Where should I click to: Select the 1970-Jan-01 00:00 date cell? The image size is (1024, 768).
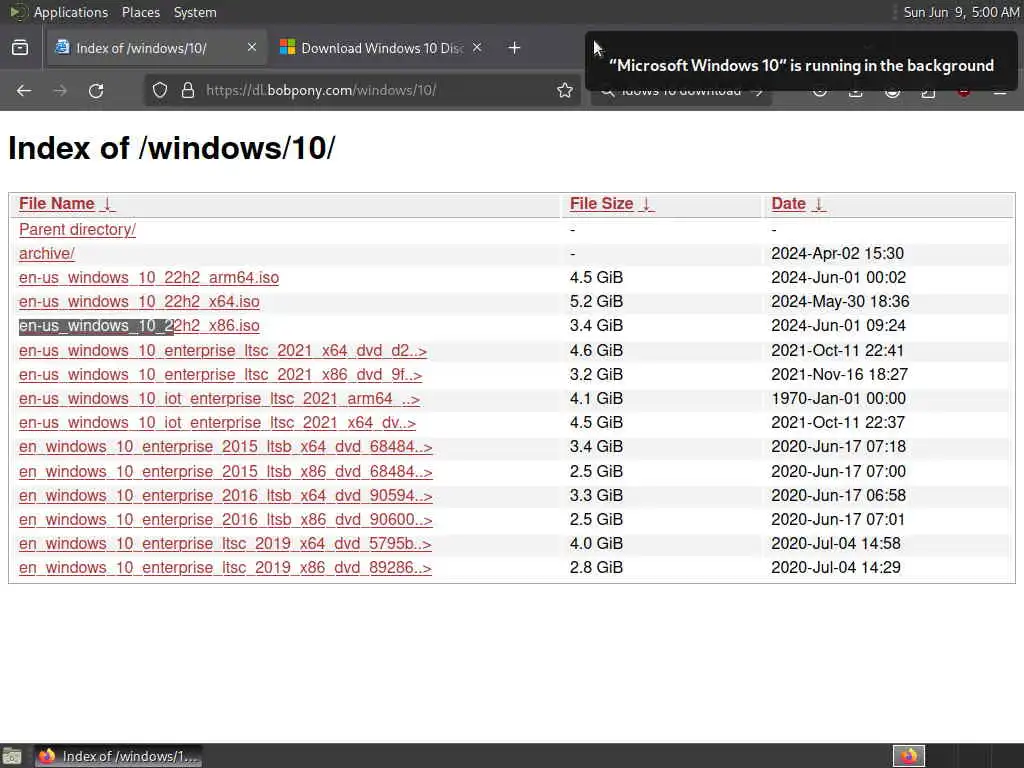click(839, 398)
